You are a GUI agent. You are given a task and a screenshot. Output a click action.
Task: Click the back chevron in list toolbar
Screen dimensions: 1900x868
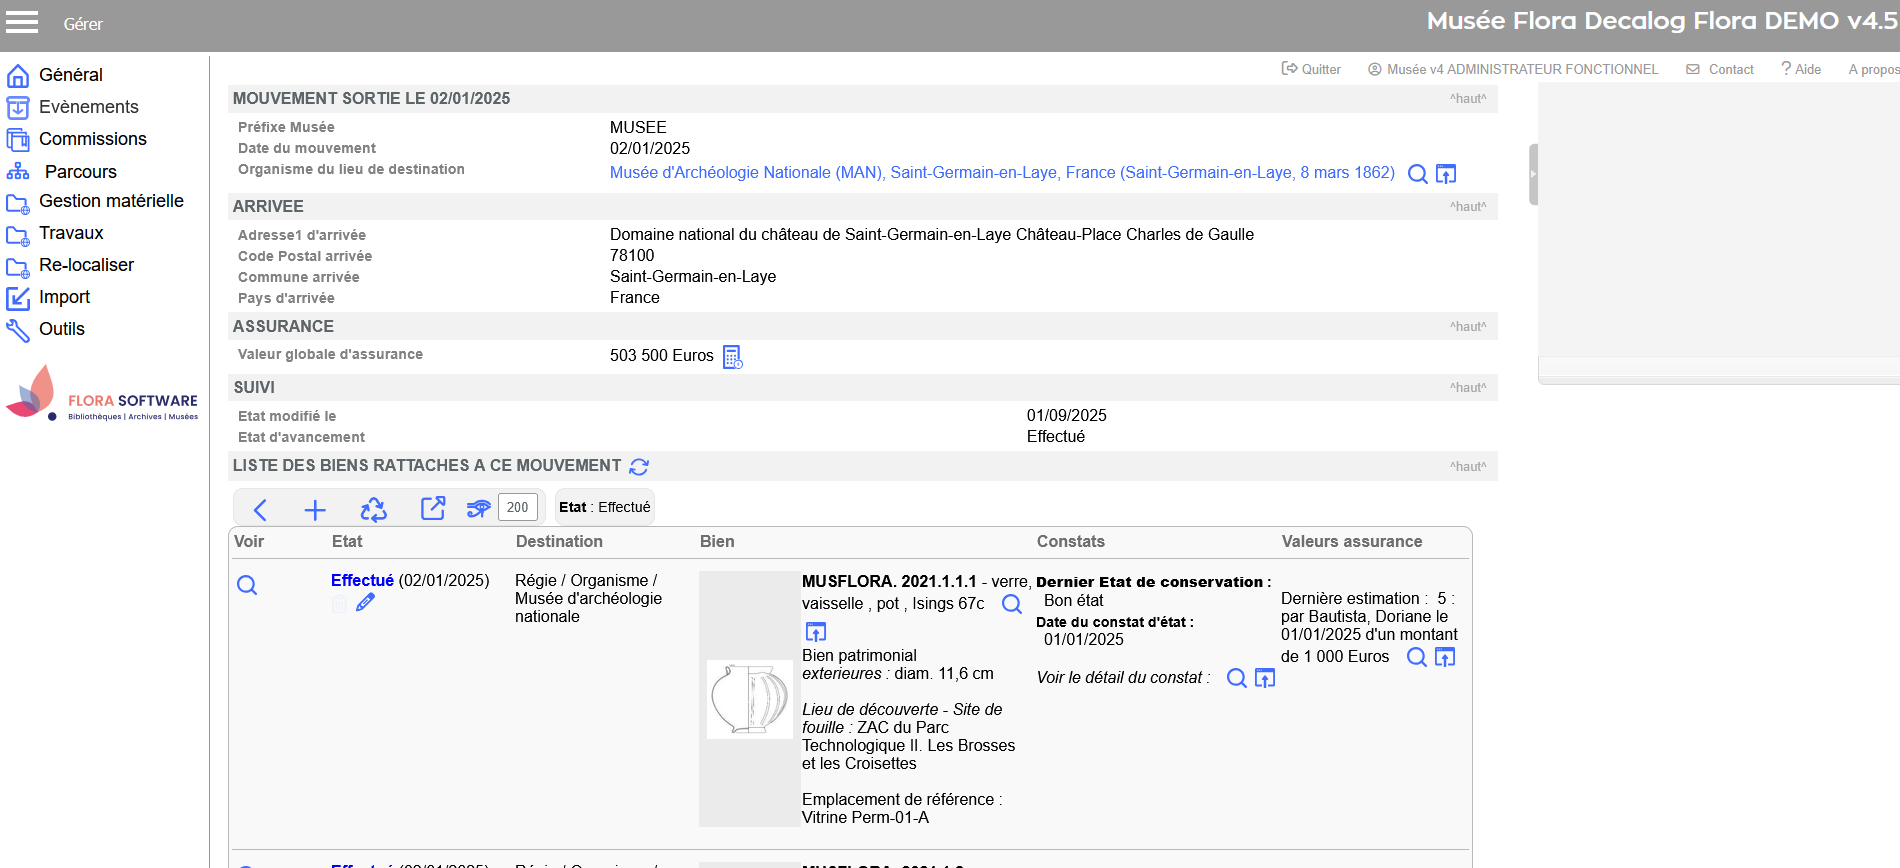260,510
